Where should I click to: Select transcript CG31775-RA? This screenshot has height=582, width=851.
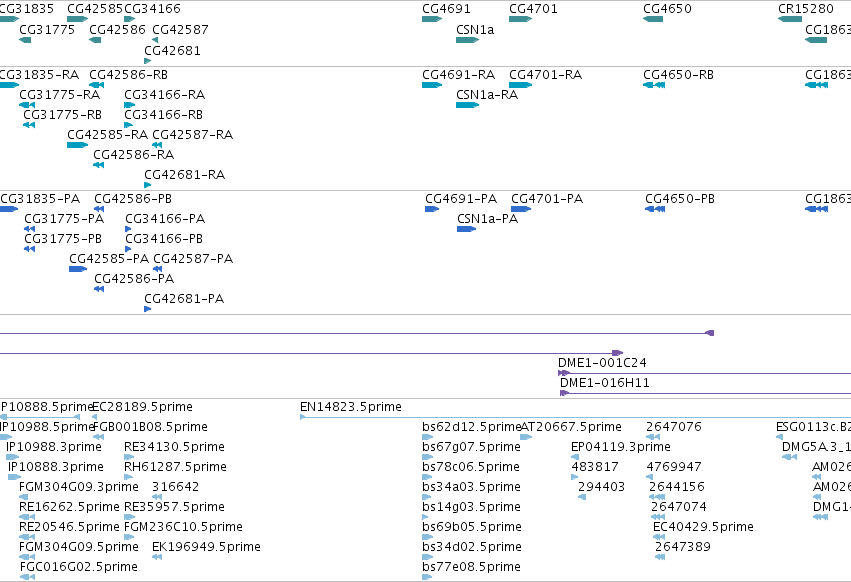pos(60,94)
